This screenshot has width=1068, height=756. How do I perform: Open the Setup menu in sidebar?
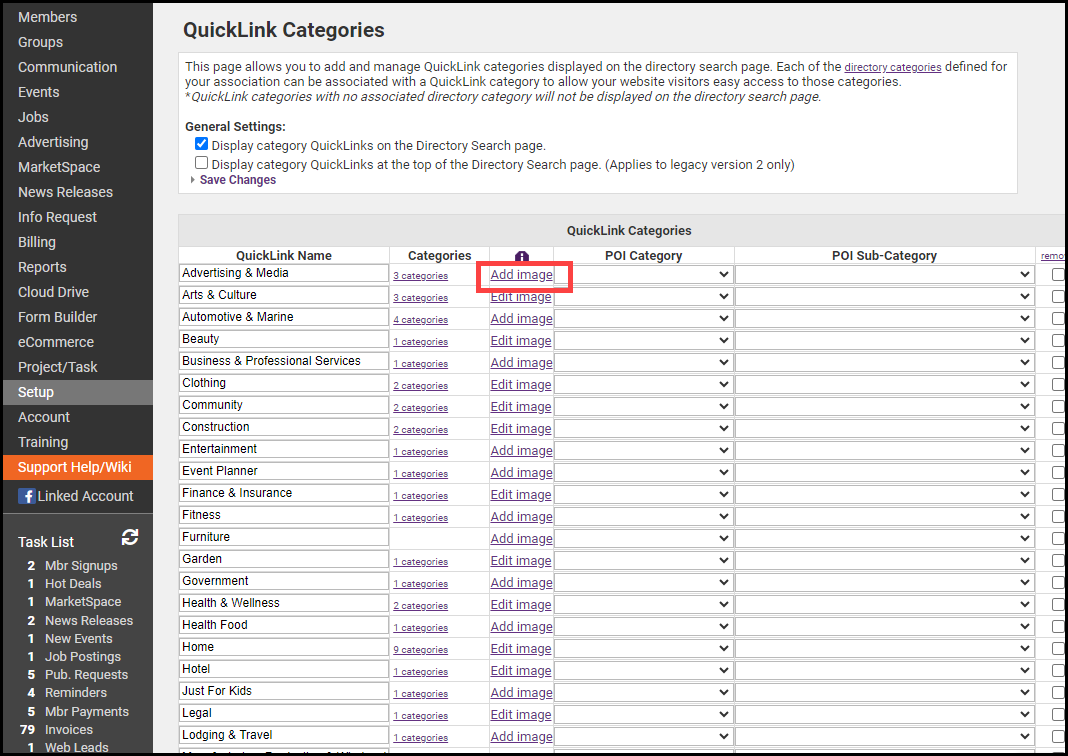(36, 392)
